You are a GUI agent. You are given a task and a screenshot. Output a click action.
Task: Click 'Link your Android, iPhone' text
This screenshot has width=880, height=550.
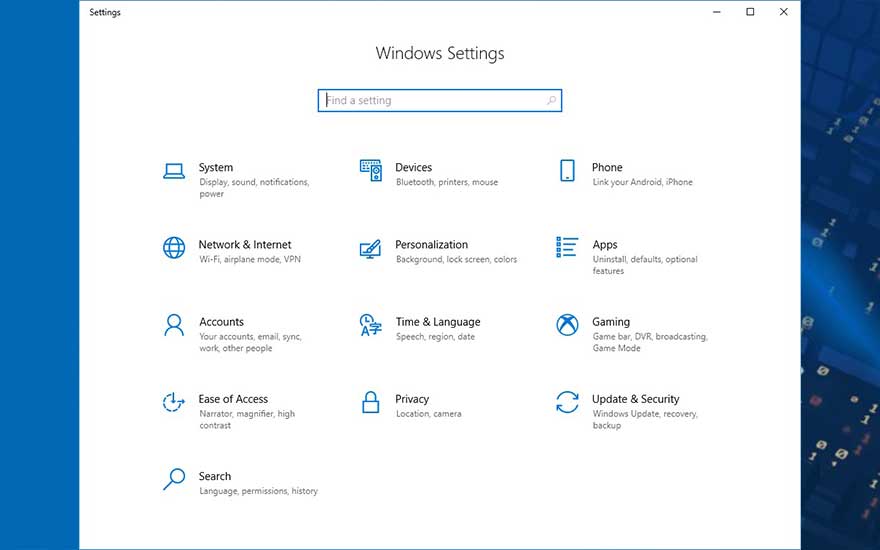[643, 182]
